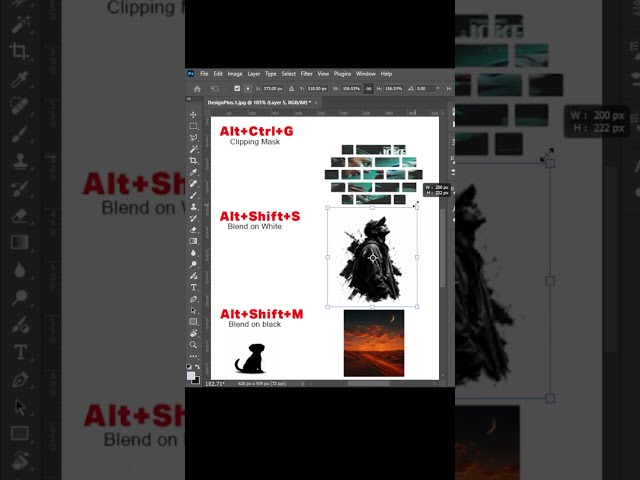Select the Move tool
The height and width of the screenshot is (480, 640).
pos(193,115)
